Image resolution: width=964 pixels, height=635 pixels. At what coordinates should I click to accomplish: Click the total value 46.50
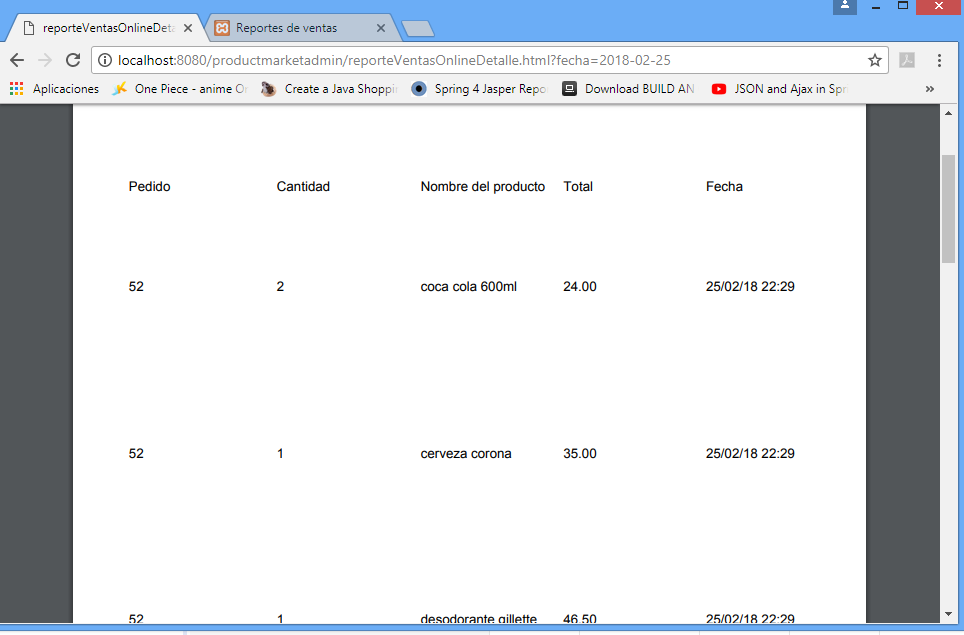coord(580,618)
